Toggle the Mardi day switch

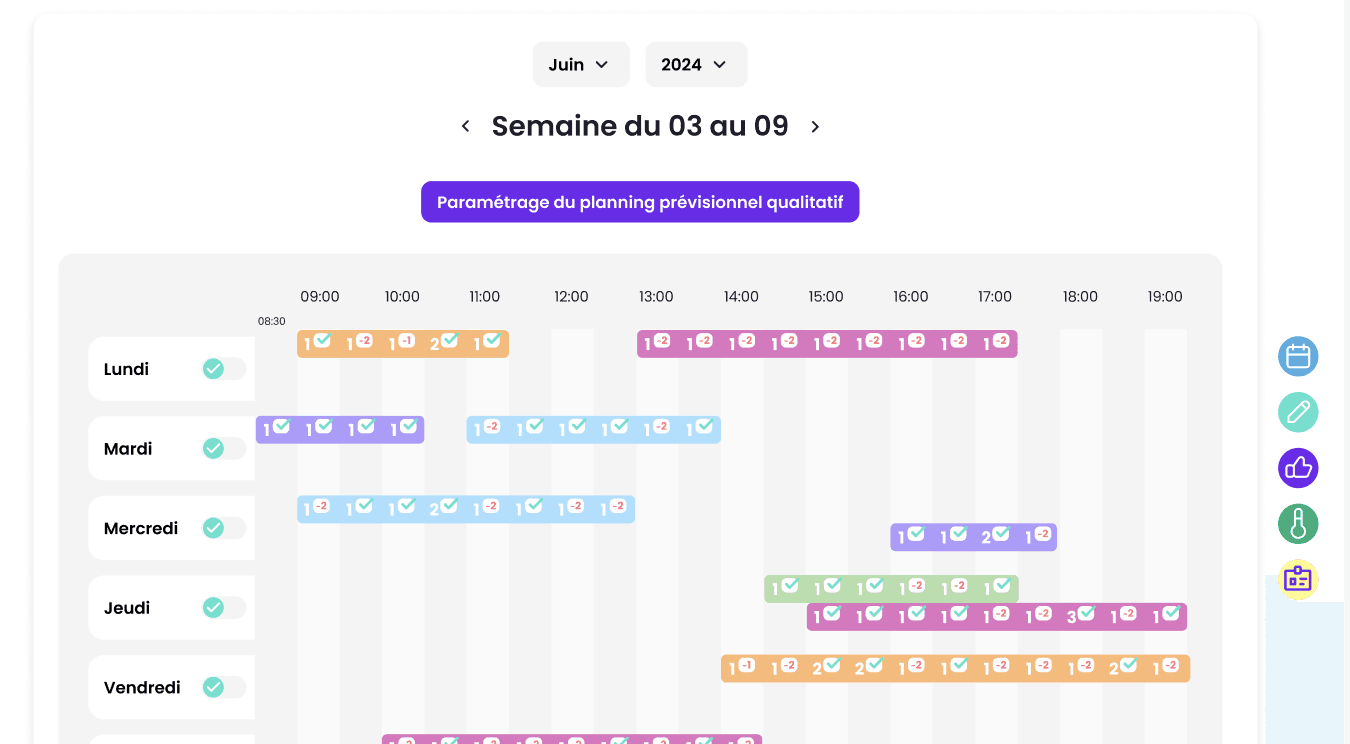[224, 448]
